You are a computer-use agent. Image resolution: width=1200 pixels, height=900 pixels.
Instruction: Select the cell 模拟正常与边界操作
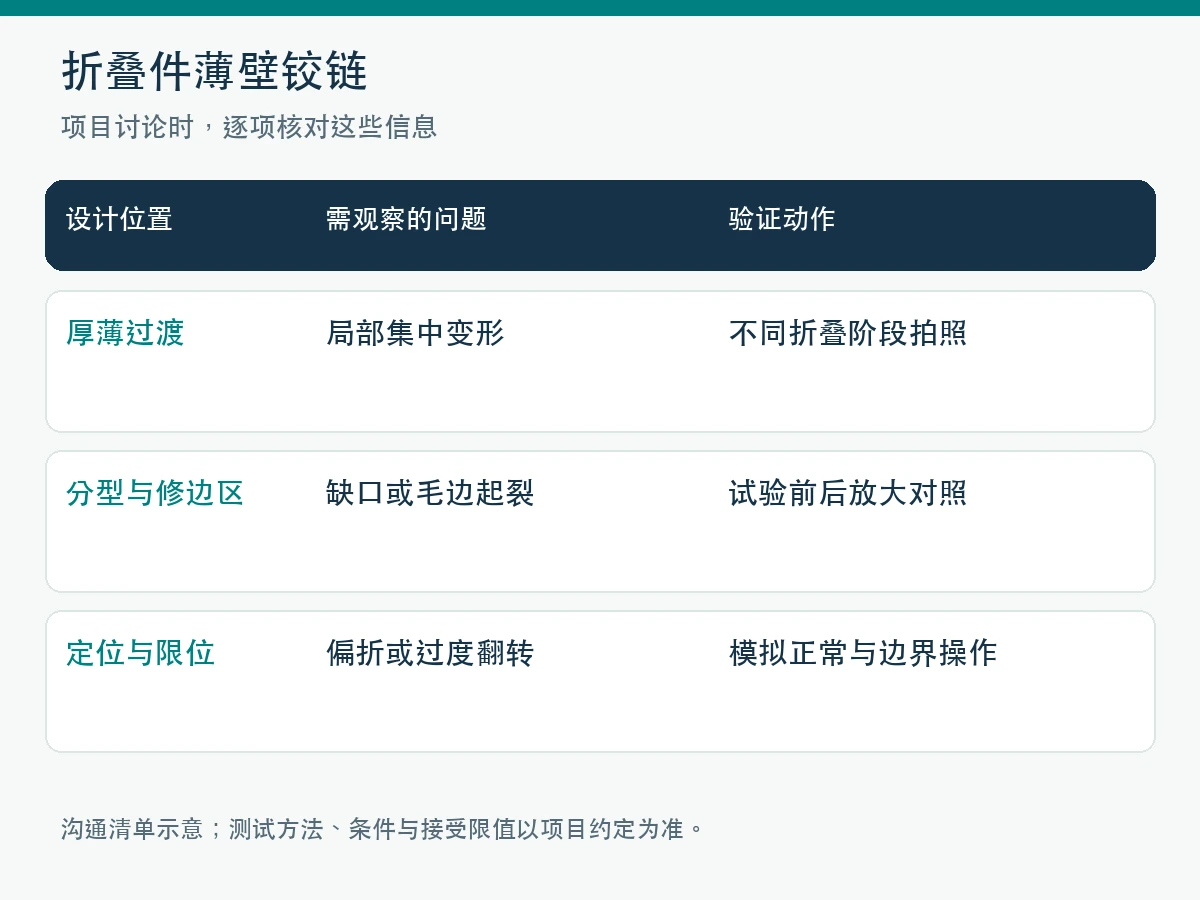pos(863,653)
